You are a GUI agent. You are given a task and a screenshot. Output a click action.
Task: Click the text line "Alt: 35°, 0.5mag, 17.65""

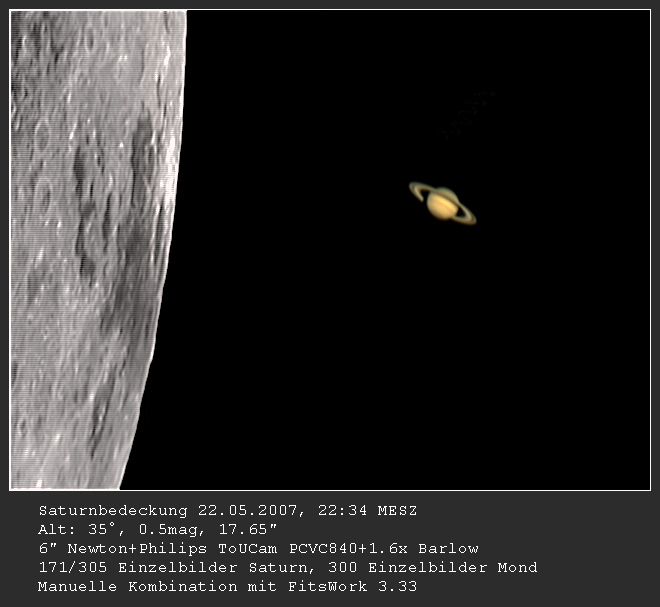click(157, 529)
